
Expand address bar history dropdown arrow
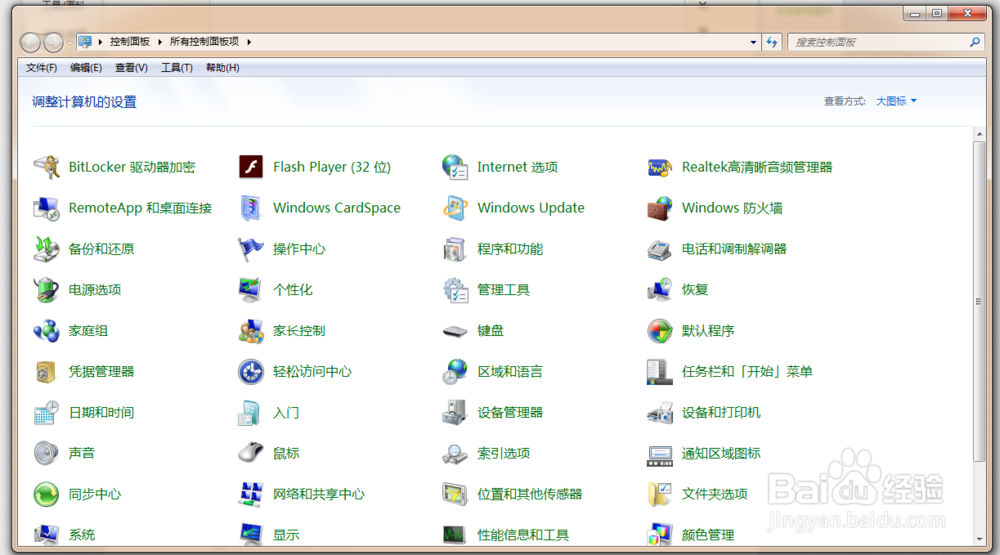coord(753,42)
